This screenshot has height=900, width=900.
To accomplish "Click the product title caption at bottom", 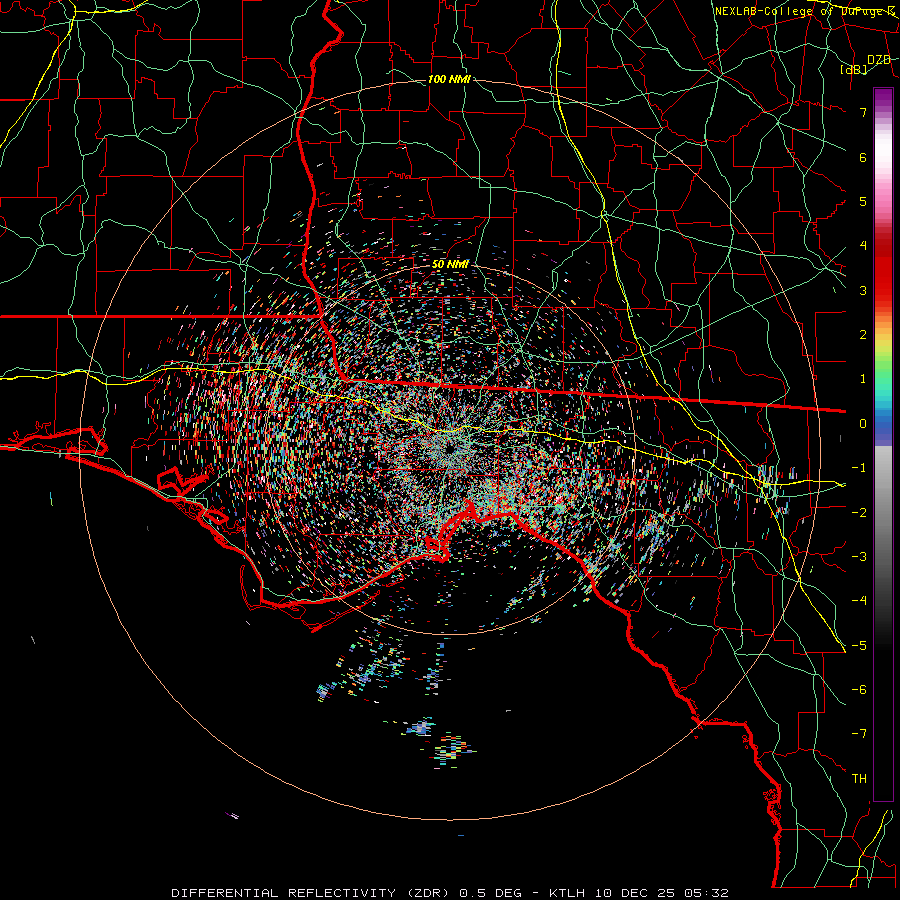I will coord(450,893).
